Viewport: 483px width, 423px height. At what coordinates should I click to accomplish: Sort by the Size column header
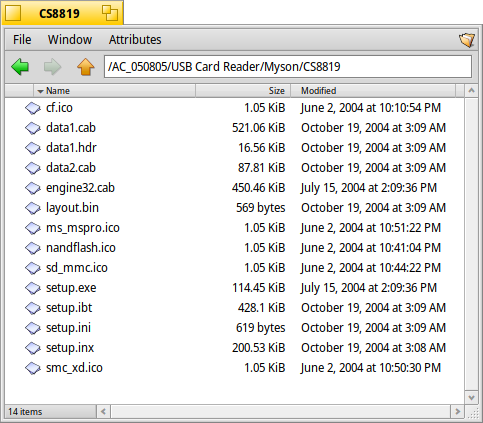(243, 91)
